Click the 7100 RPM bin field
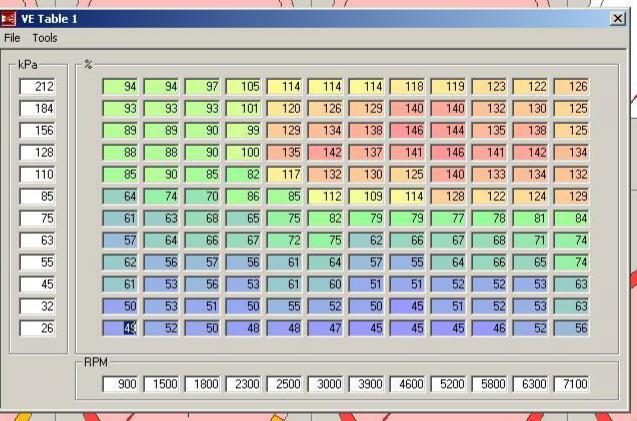 (x=572, y=384)
